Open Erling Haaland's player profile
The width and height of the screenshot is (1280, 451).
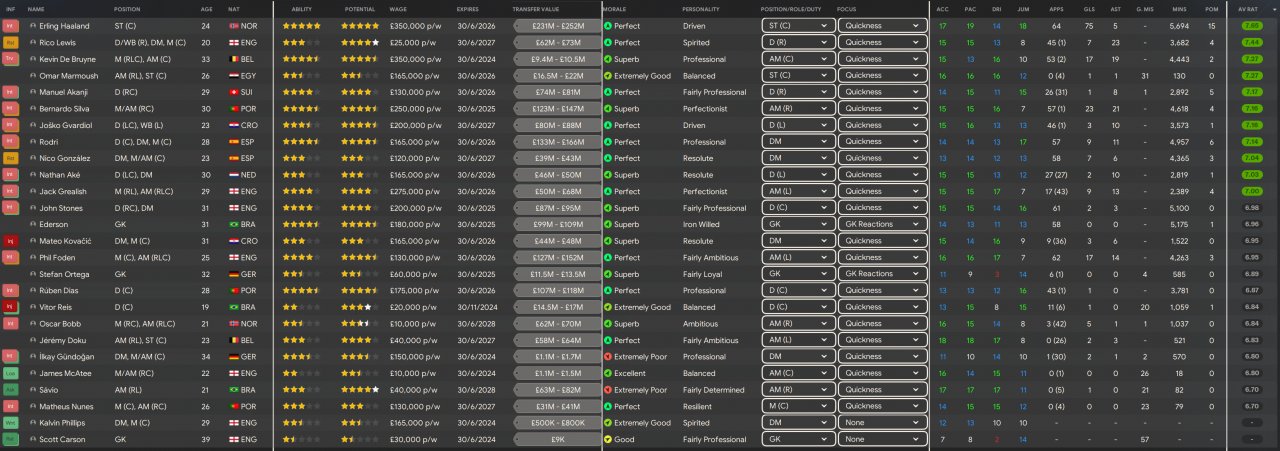(x=63, y=26)
